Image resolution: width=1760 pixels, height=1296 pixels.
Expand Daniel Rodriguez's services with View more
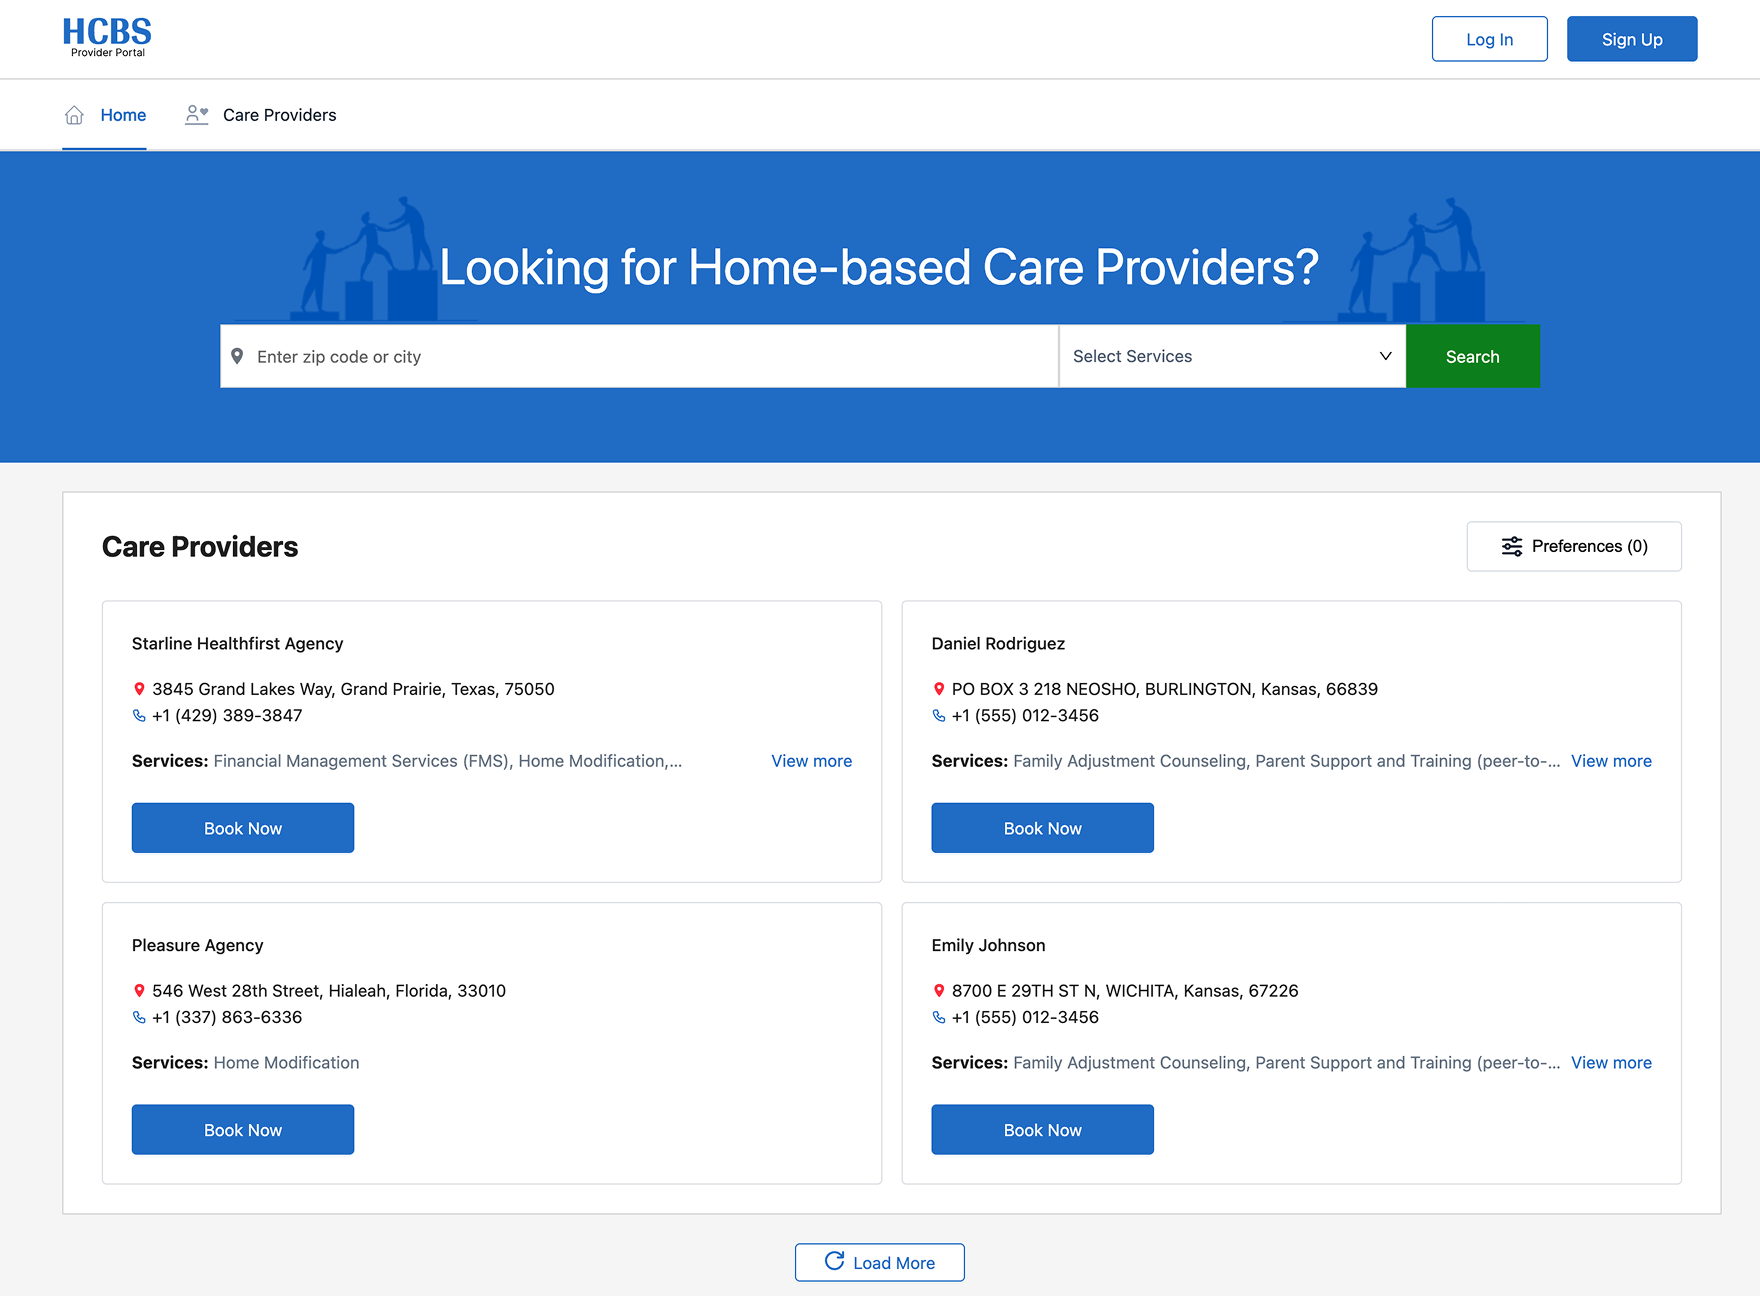point(1610,761)
